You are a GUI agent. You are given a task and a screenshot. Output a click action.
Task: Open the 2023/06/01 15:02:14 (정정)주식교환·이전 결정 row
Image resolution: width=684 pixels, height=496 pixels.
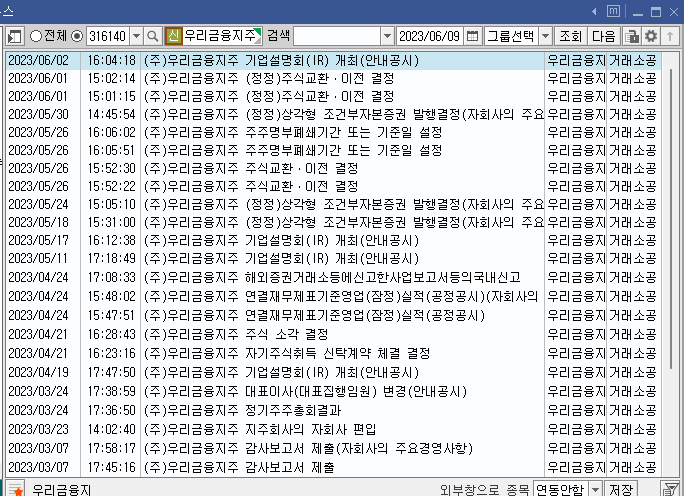333,79
